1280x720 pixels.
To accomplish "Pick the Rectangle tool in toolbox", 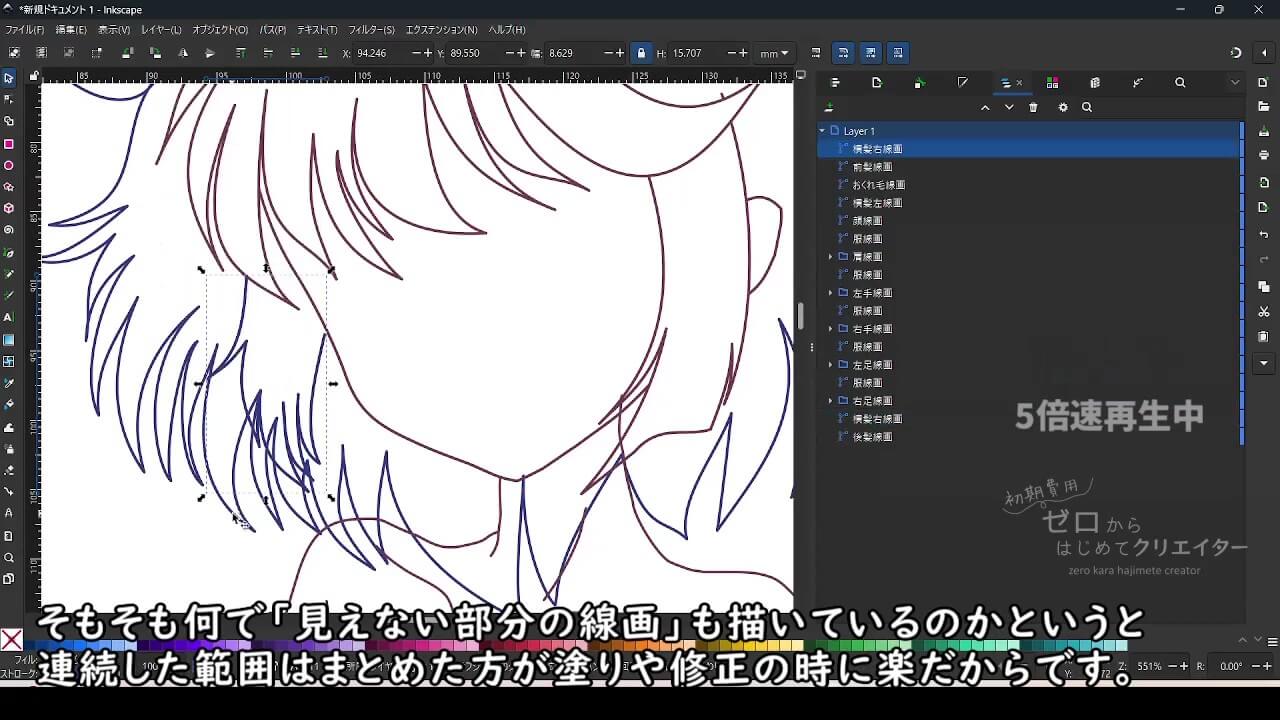I will click(9, 143).
